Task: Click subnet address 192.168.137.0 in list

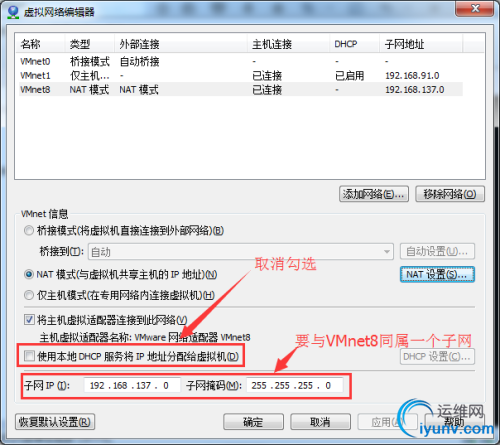Action: point(415,90)
